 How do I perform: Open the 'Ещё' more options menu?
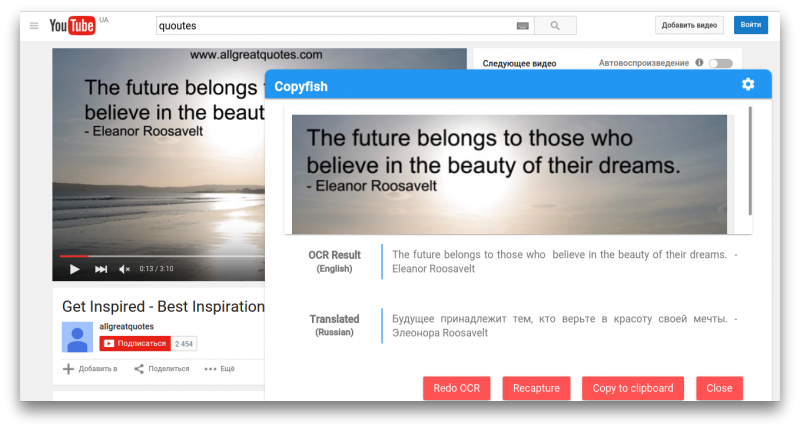point(219,369)
